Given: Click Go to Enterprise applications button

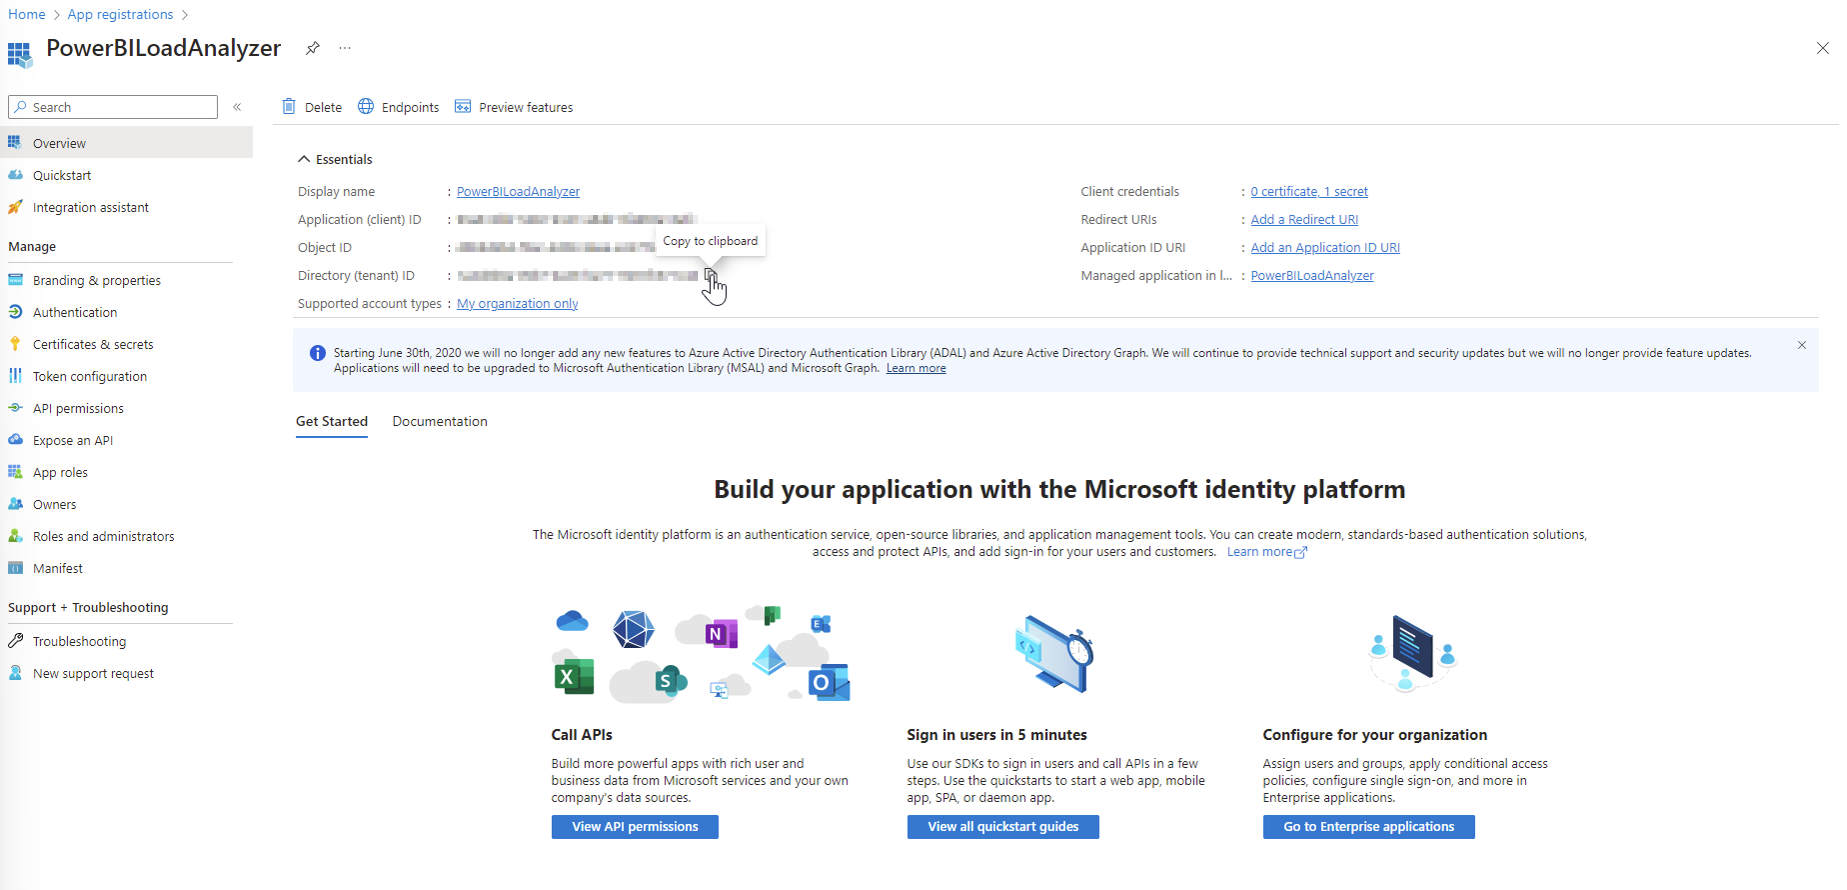Looking at the screenshot, I should tap(1368, 826).
